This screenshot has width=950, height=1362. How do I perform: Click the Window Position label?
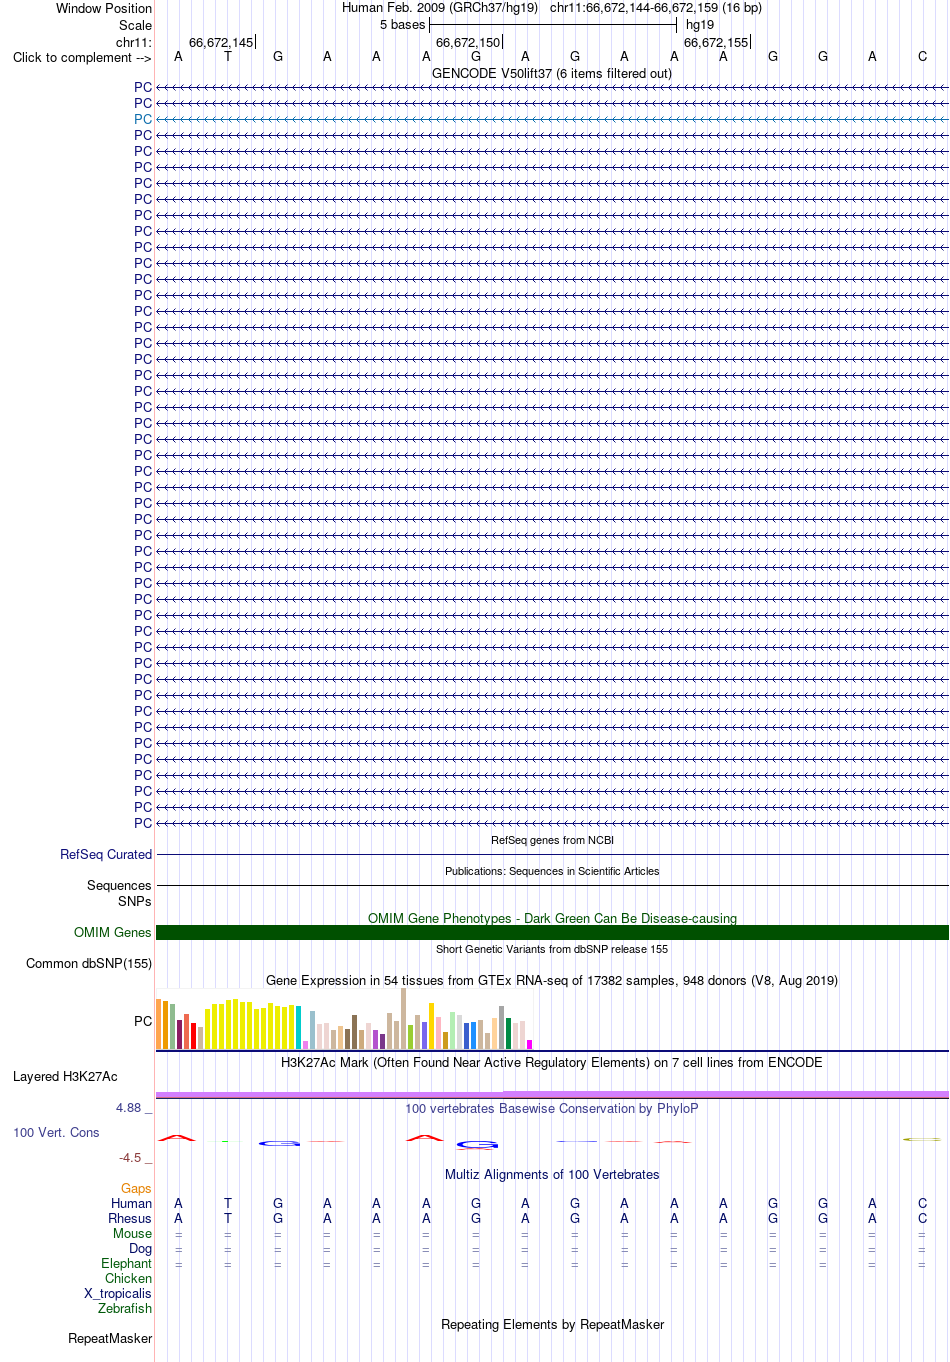(x=104, y=8)
